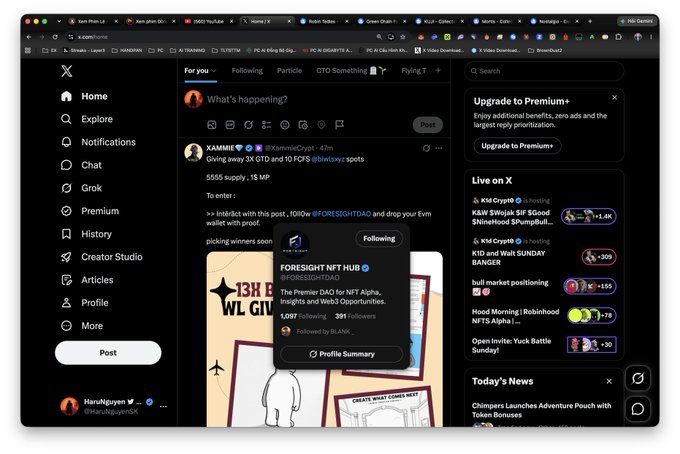Switch to the Robin Tedes browser tab
680x454 pixels.
pos(324,21)
